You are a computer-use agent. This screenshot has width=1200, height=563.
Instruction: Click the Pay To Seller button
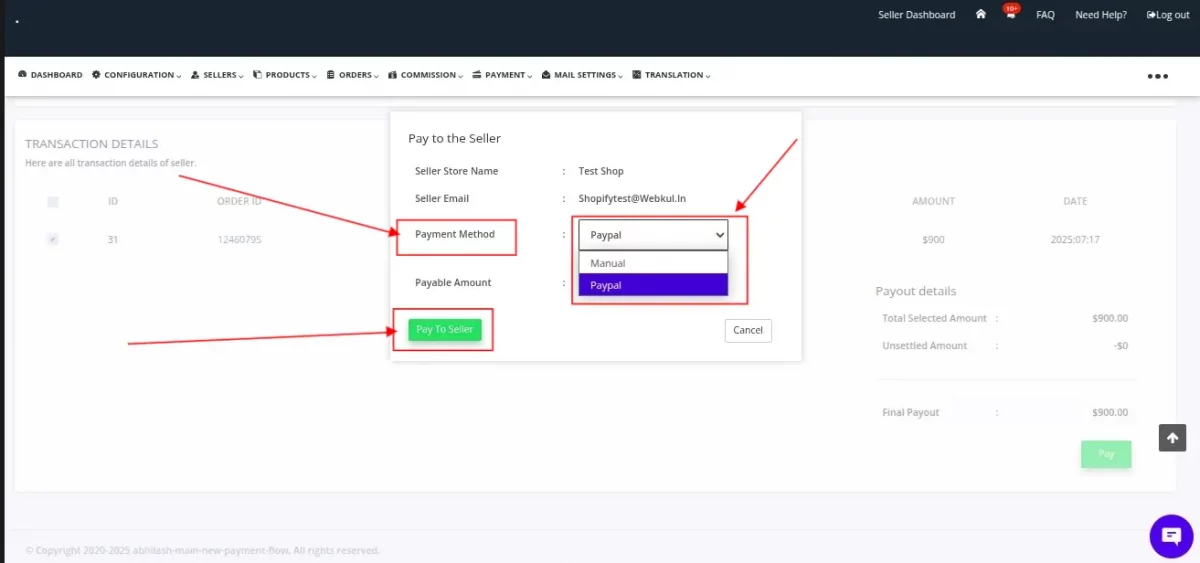(x=445, y=330)
